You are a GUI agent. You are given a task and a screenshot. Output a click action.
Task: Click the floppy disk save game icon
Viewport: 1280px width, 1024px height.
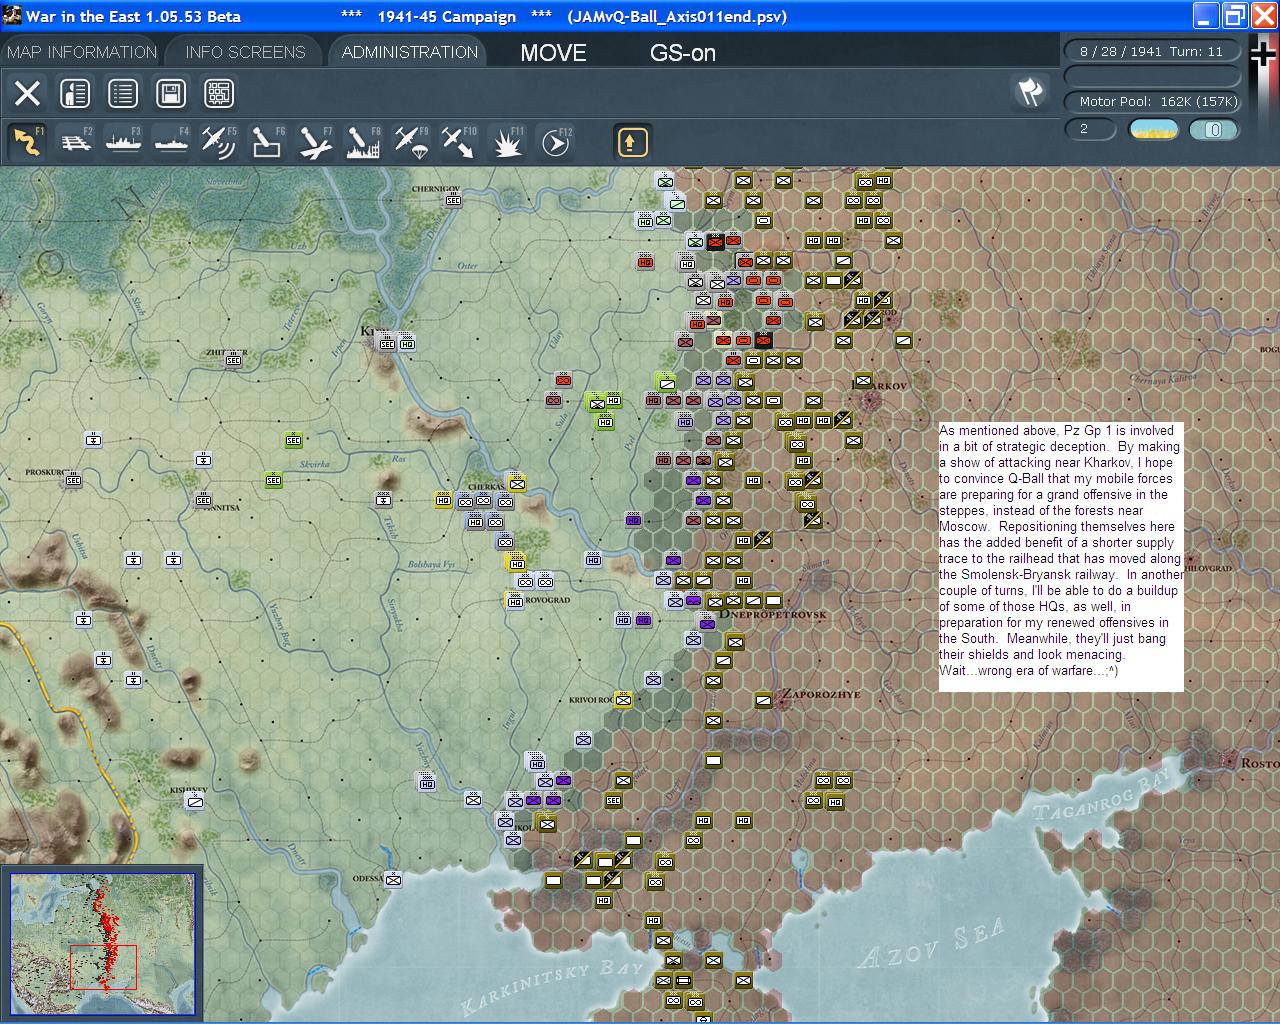coord(171,93)
